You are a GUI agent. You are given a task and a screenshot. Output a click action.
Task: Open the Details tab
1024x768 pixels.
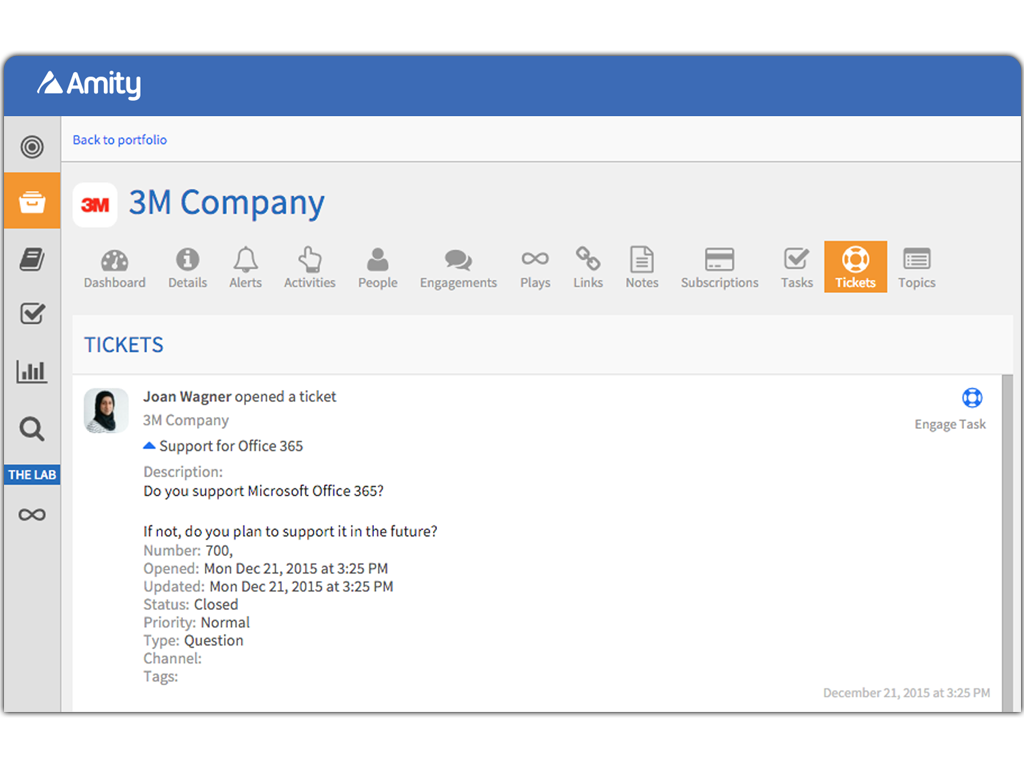pos(187,268)
